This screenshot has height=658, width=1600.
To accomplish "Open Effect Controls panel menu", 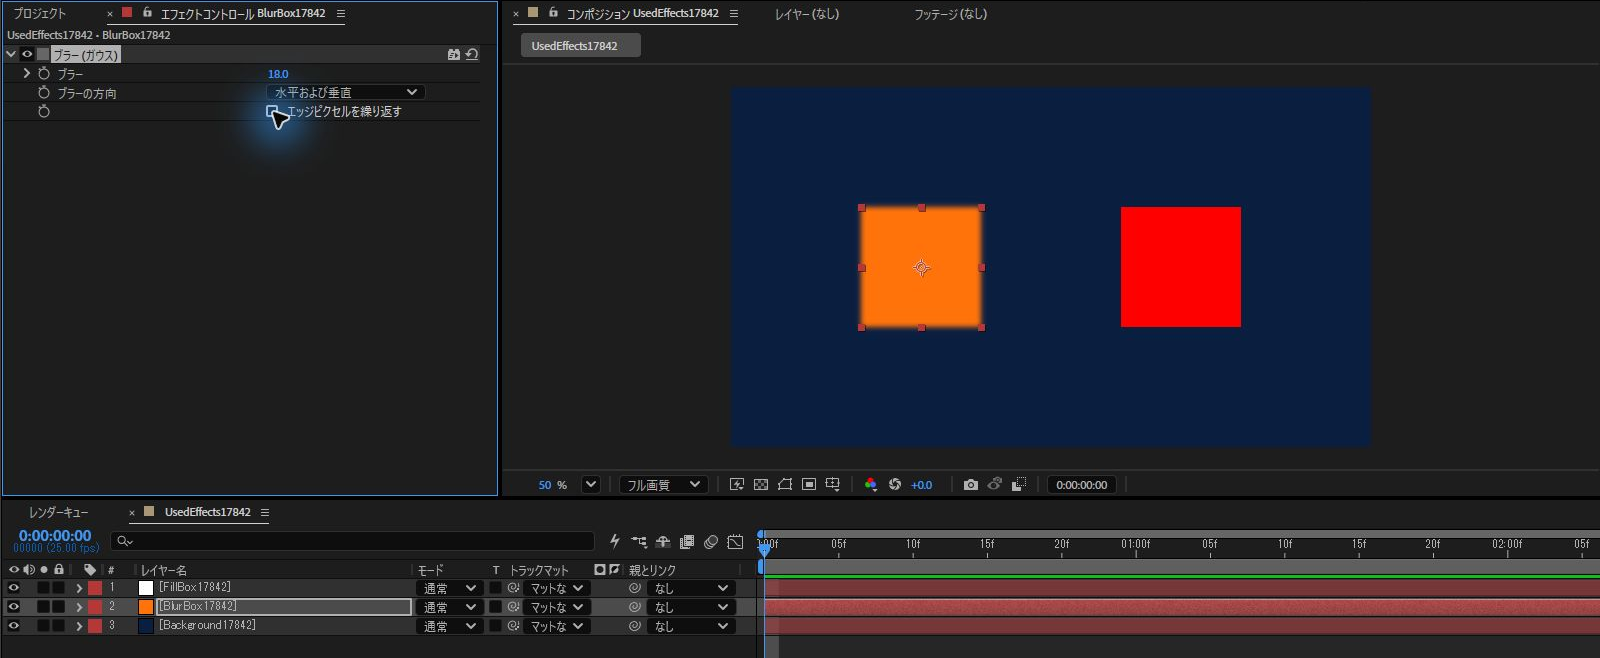I will click(341, 14).
